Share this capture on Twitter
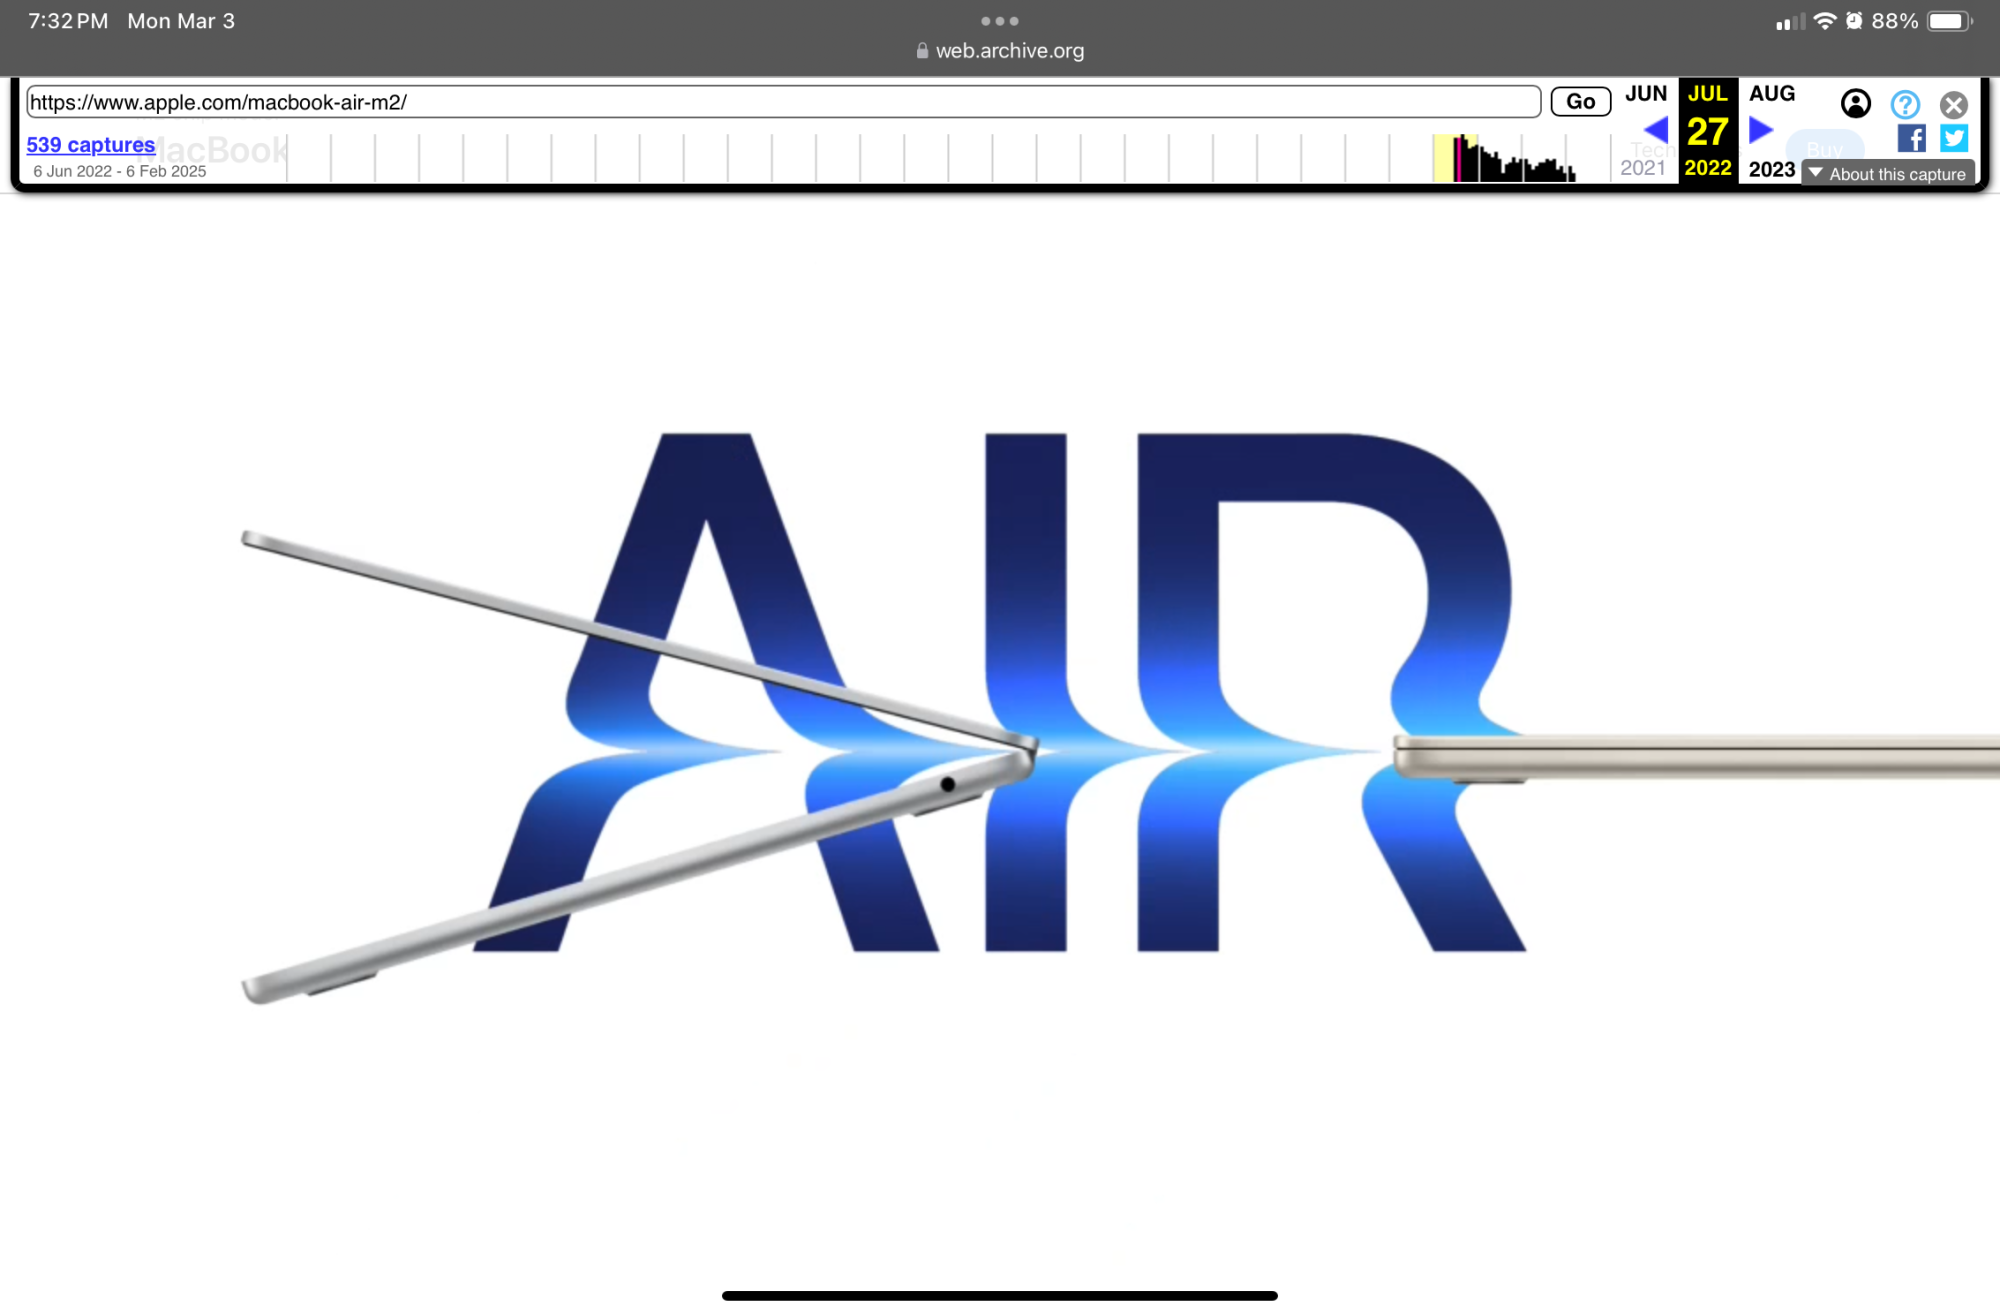 [1954, 138]
